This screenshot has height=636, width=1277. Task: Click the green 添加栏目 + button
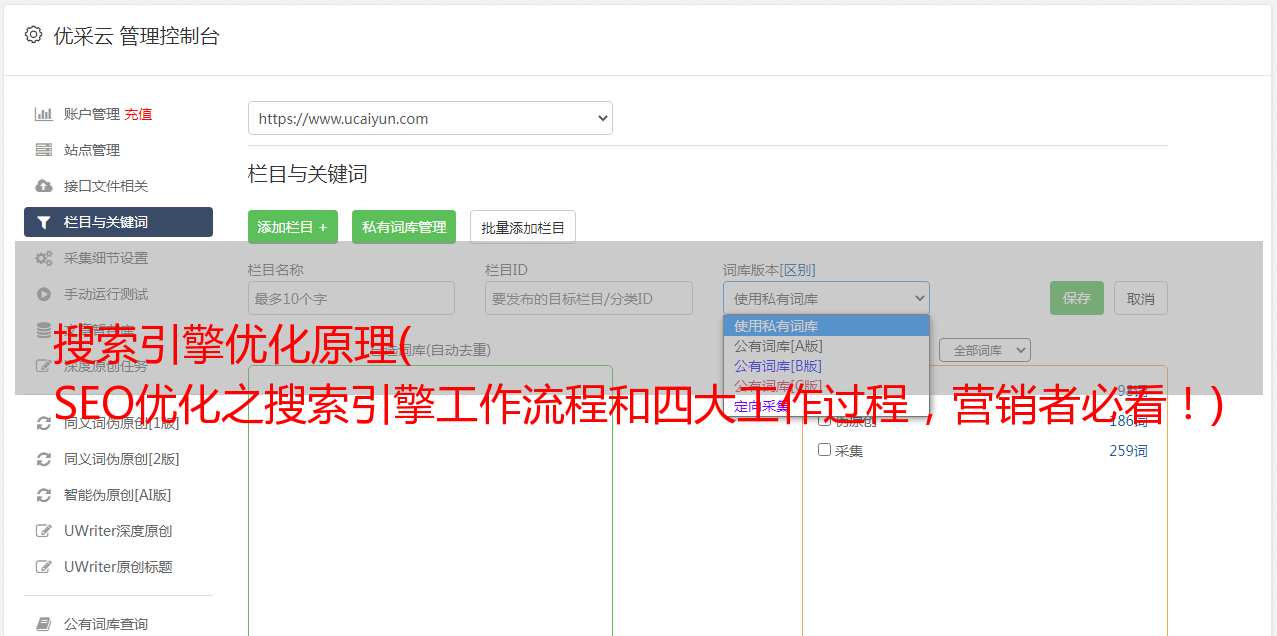(x=293, y=227)
